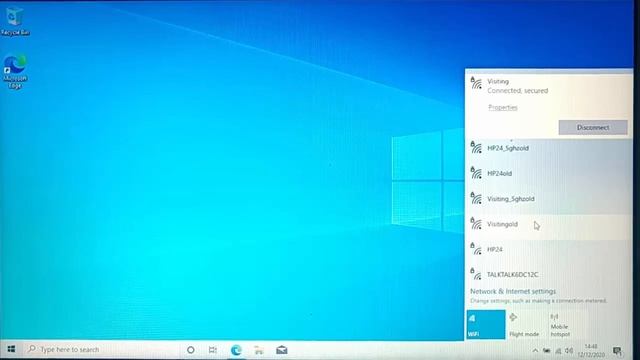Select the HP24old network
This screenshot has height=360, width=640.
click(549, 173)
